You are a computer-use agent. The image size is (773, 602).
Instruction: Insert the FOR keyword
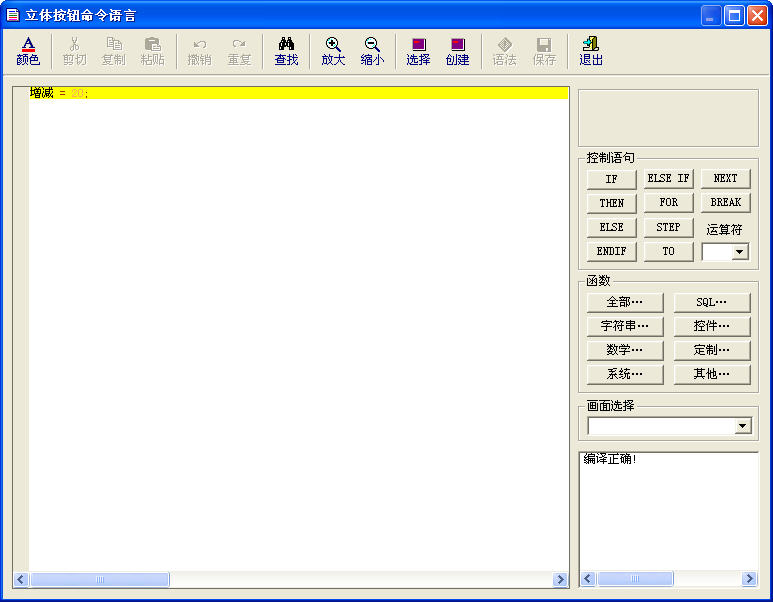(668, 203)
